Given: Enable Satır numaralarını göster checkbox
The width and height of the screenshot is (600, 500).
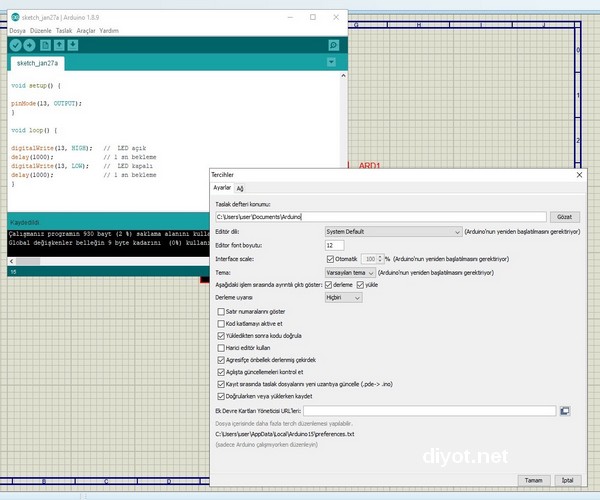Looking at the screenshot, I should coord(221,312).
